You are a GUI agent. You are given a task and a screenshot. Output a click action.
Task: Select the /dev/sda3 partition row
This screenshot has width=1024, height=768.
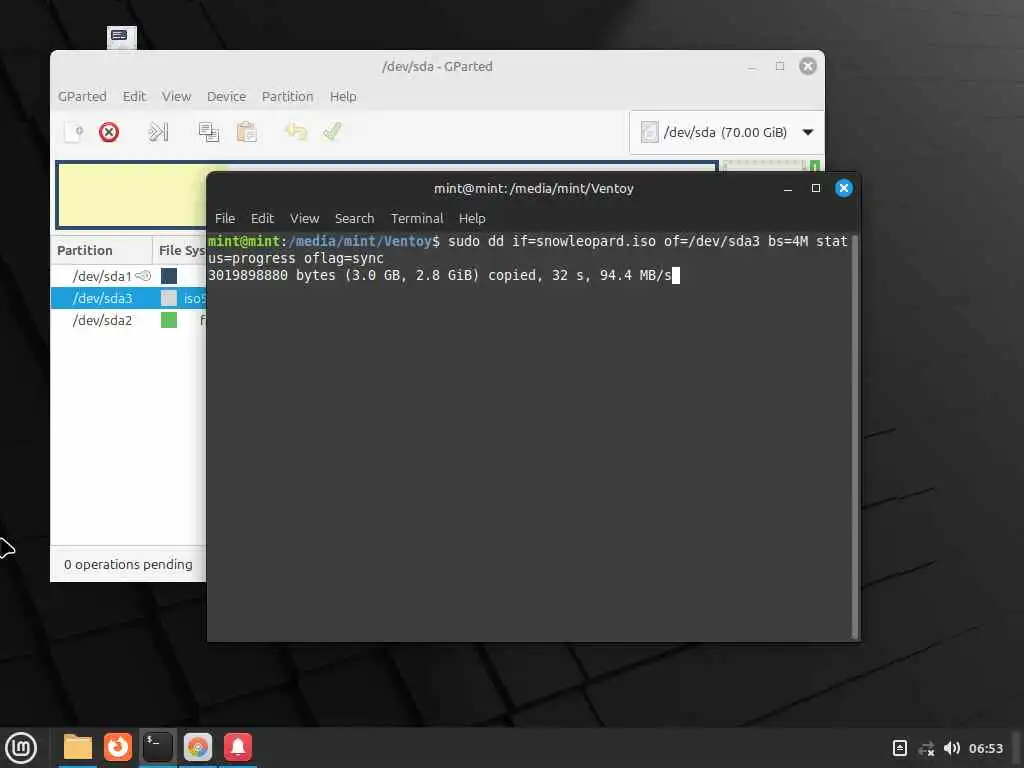pyautogui.click(x=129, y=298)
